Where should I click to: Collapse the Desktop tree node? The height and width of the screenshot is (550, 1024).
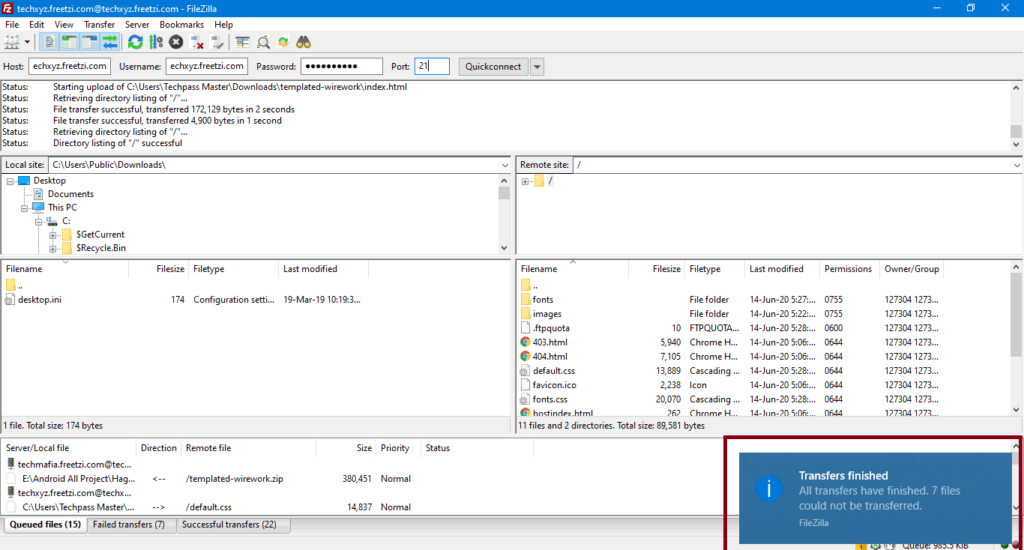(x=10, y=181)
